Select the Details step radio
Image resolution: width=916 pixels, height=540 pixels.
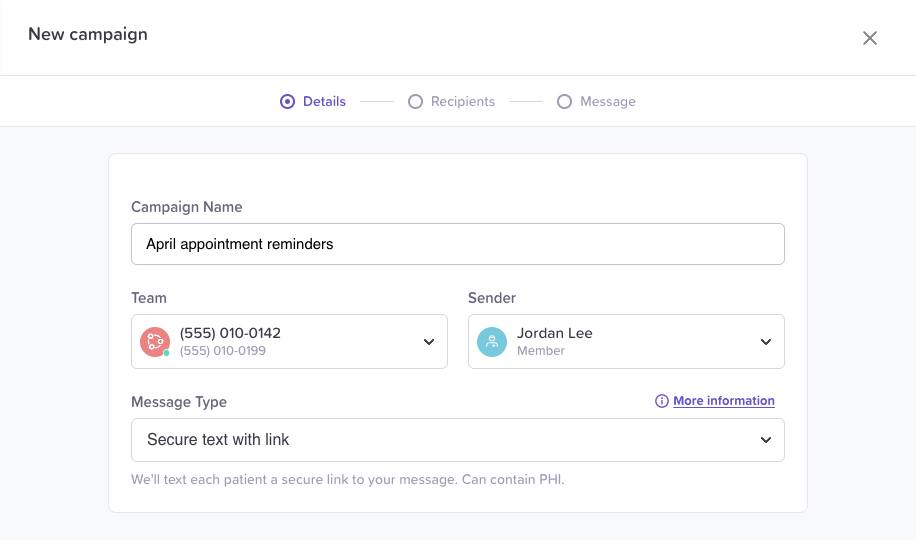click(287, 102)
